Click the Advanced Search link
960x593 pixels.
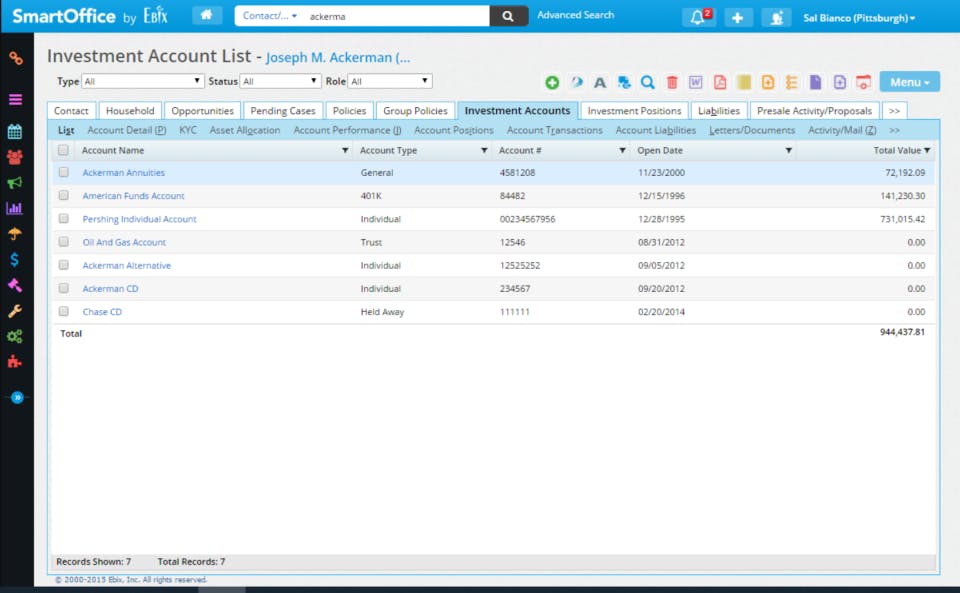(575, 15)
